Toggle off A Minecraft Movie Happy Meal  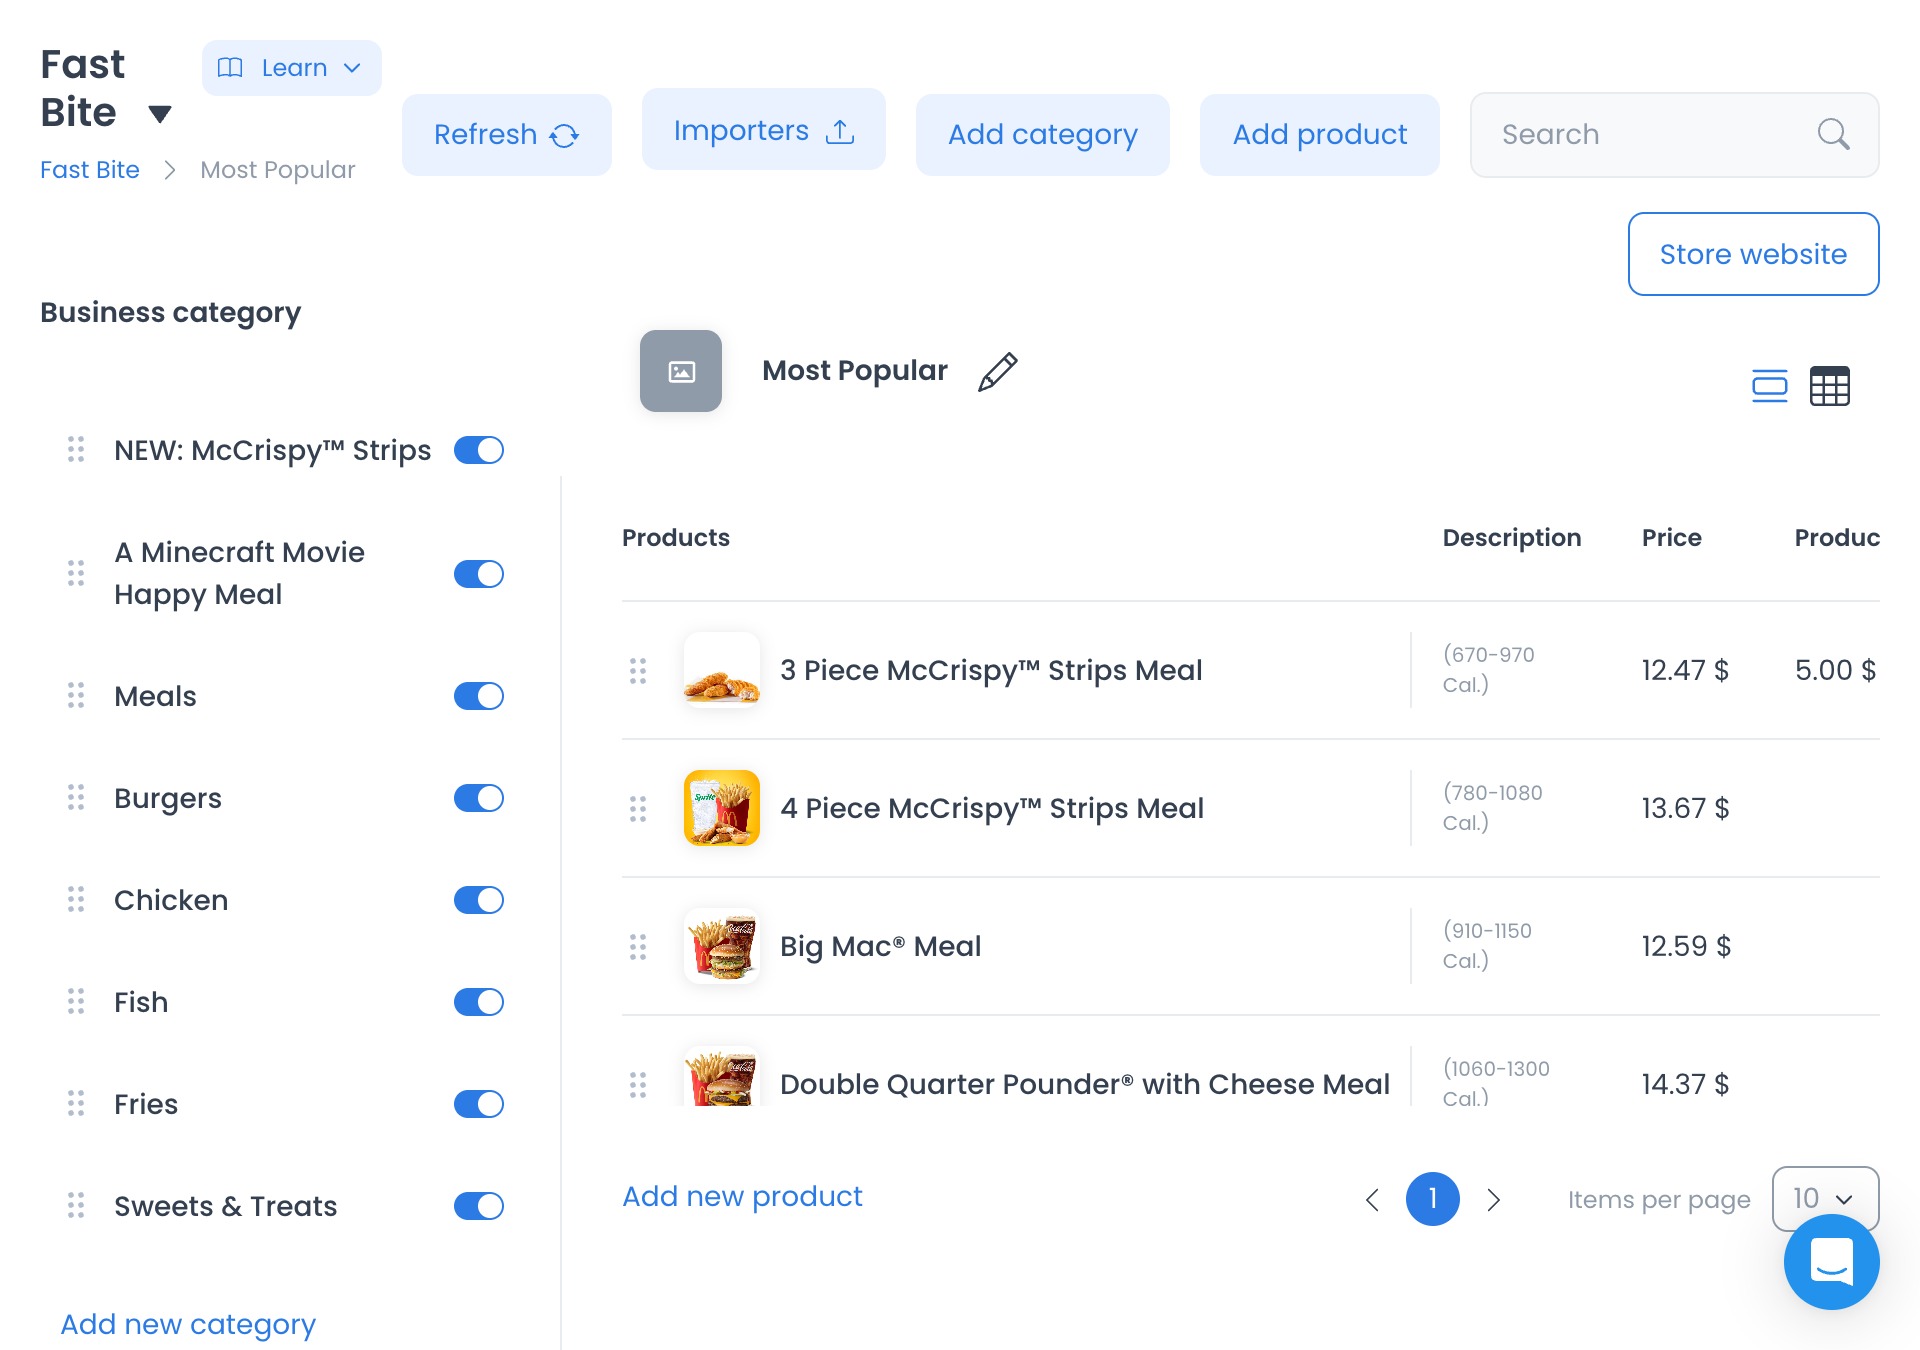[x=478, y=574]
